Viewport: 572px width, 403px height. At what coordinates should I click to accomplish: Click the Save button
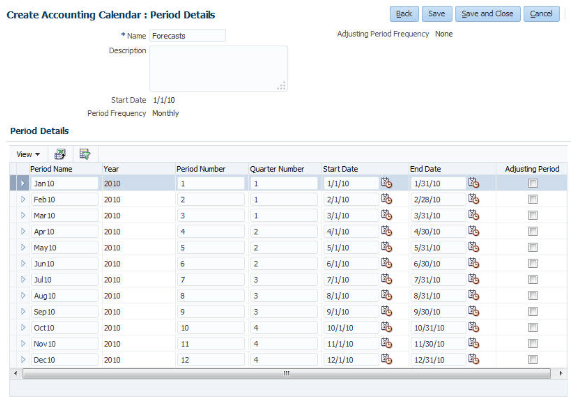[437, 14]
